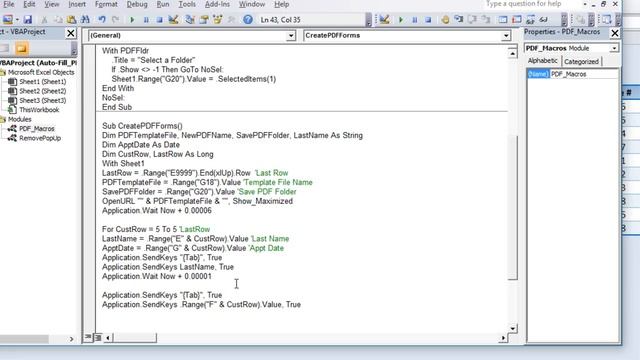Click Toggle Folders in the Project Explorer
Viewport: 640px width, 360px height.
(x=22, y=49)
